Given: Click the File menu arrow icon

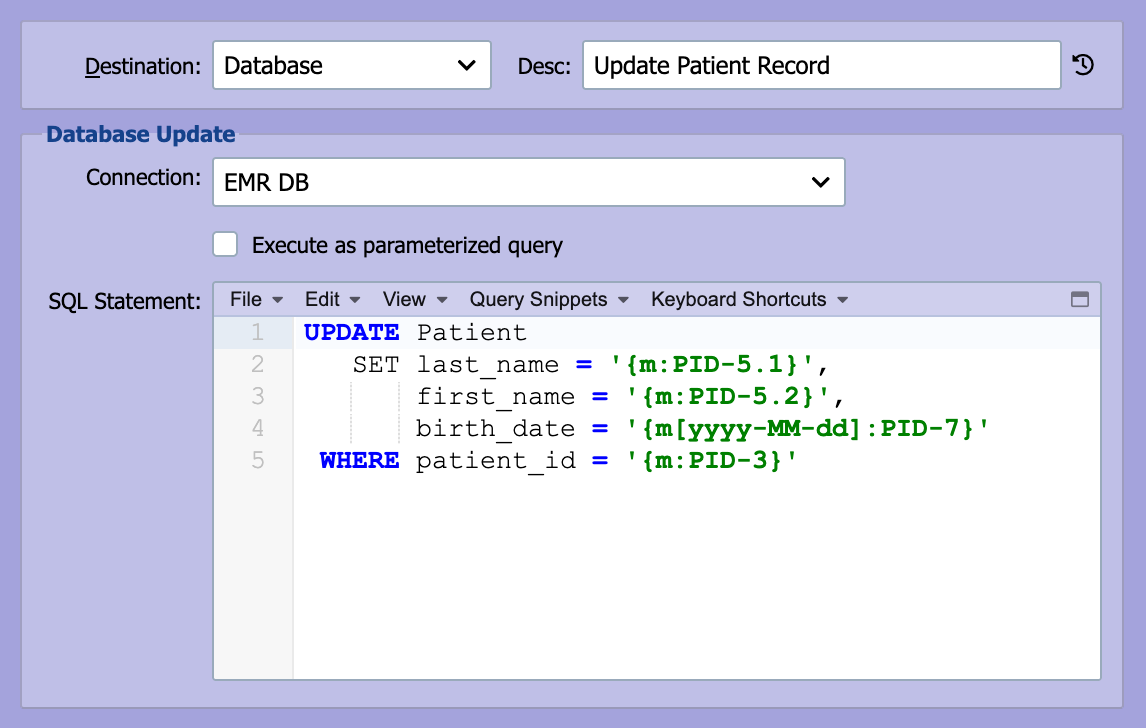Looking at the screenshot, I should 277,300.
